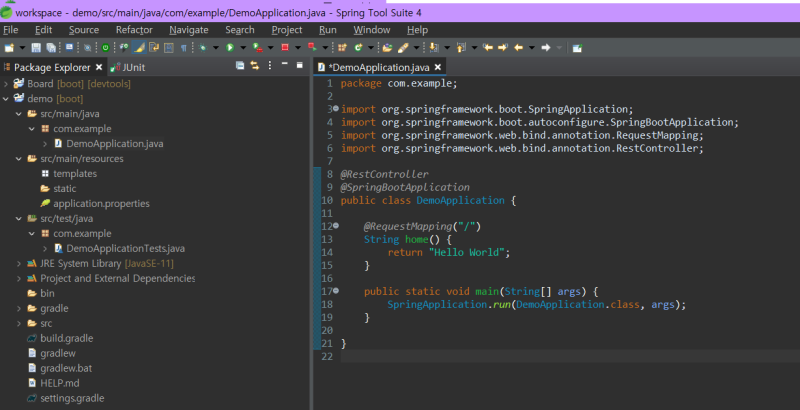
Task: Click the red Stop icon in toolbar
Action: 285,47
